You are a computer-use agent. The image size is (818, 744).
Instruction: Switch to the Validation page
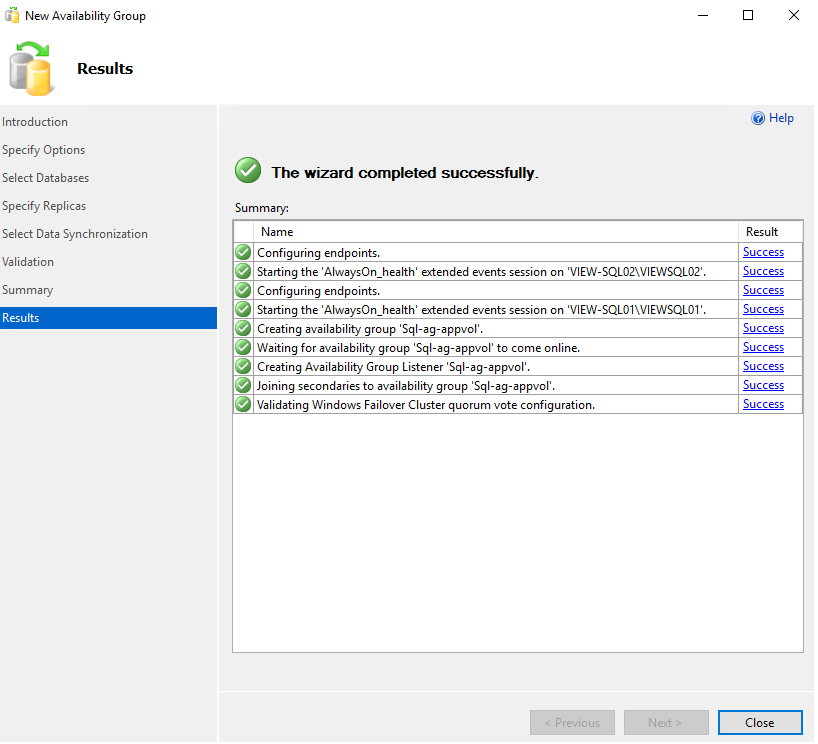click(28, 262)
